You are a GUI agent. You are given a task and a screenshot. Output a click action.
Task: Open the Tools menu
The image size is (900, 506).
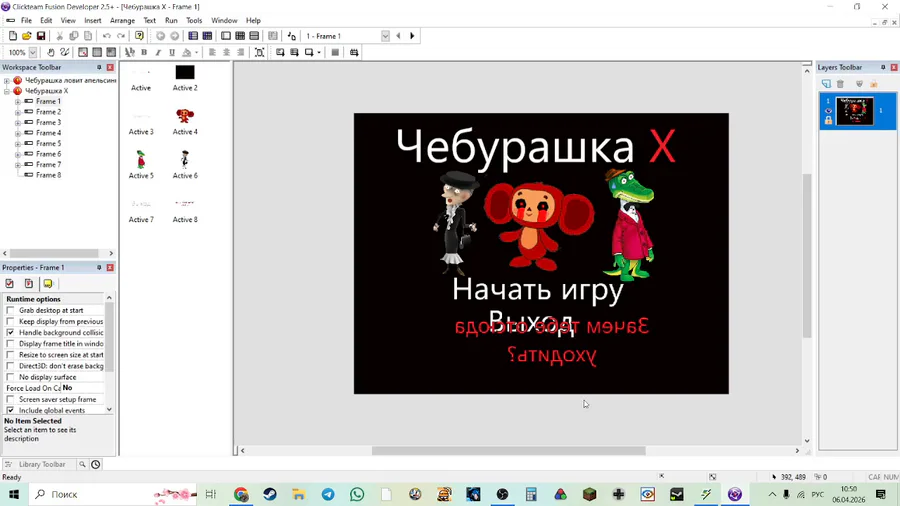pyautogui.click(x=194, y=20)
